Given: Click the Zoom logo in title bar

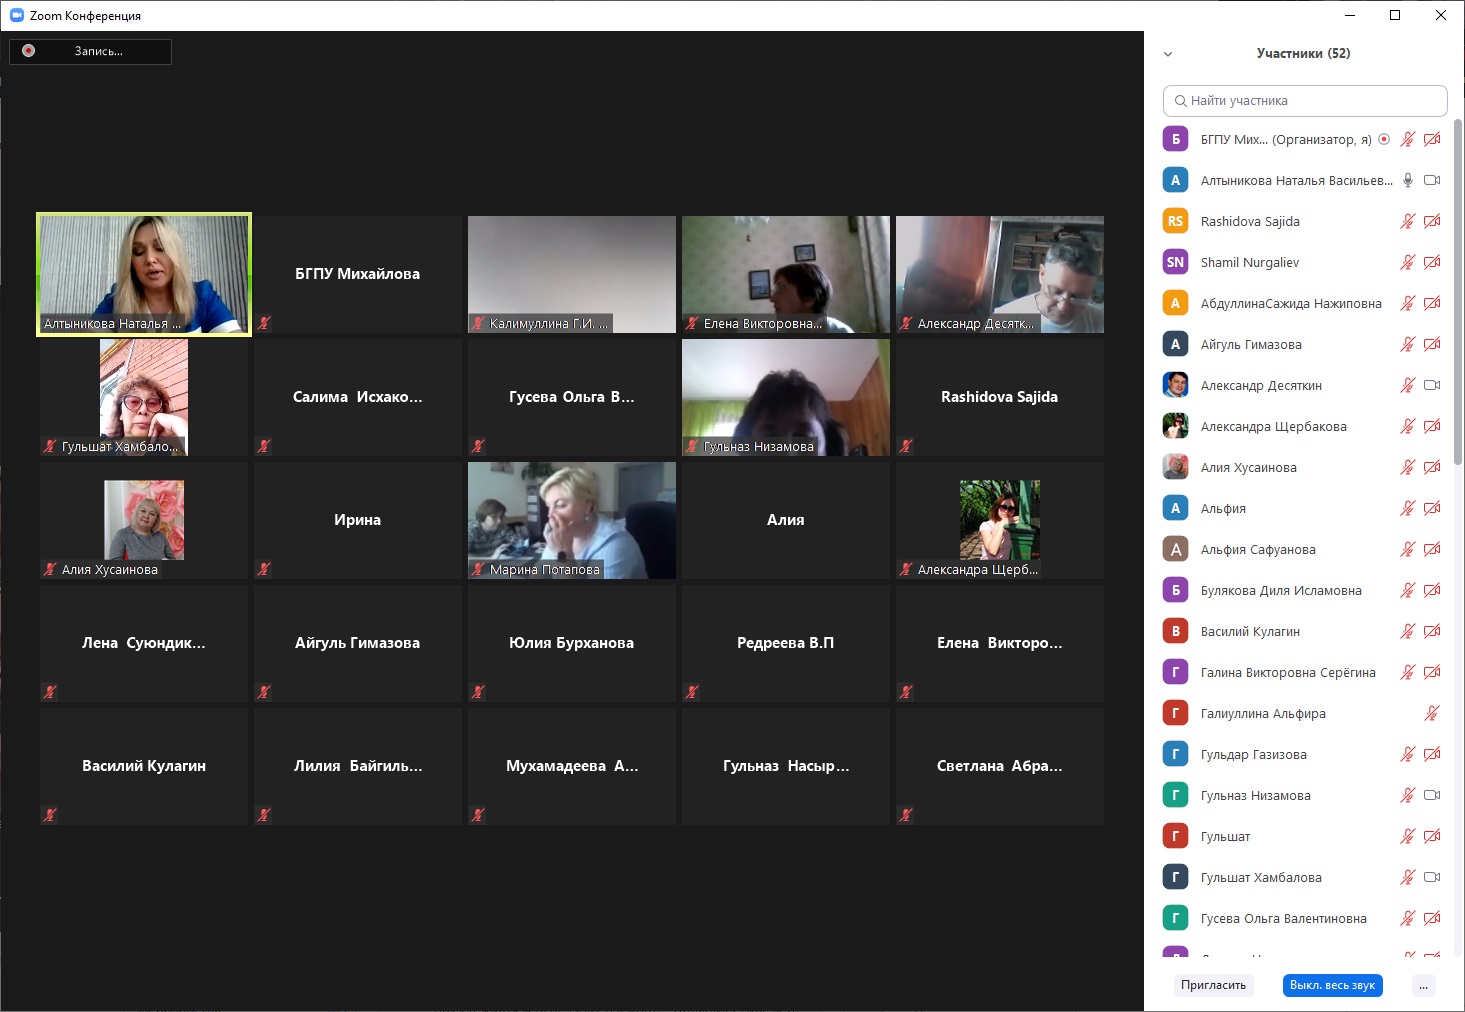Looking at the screenshot, I should coord(16,15).
